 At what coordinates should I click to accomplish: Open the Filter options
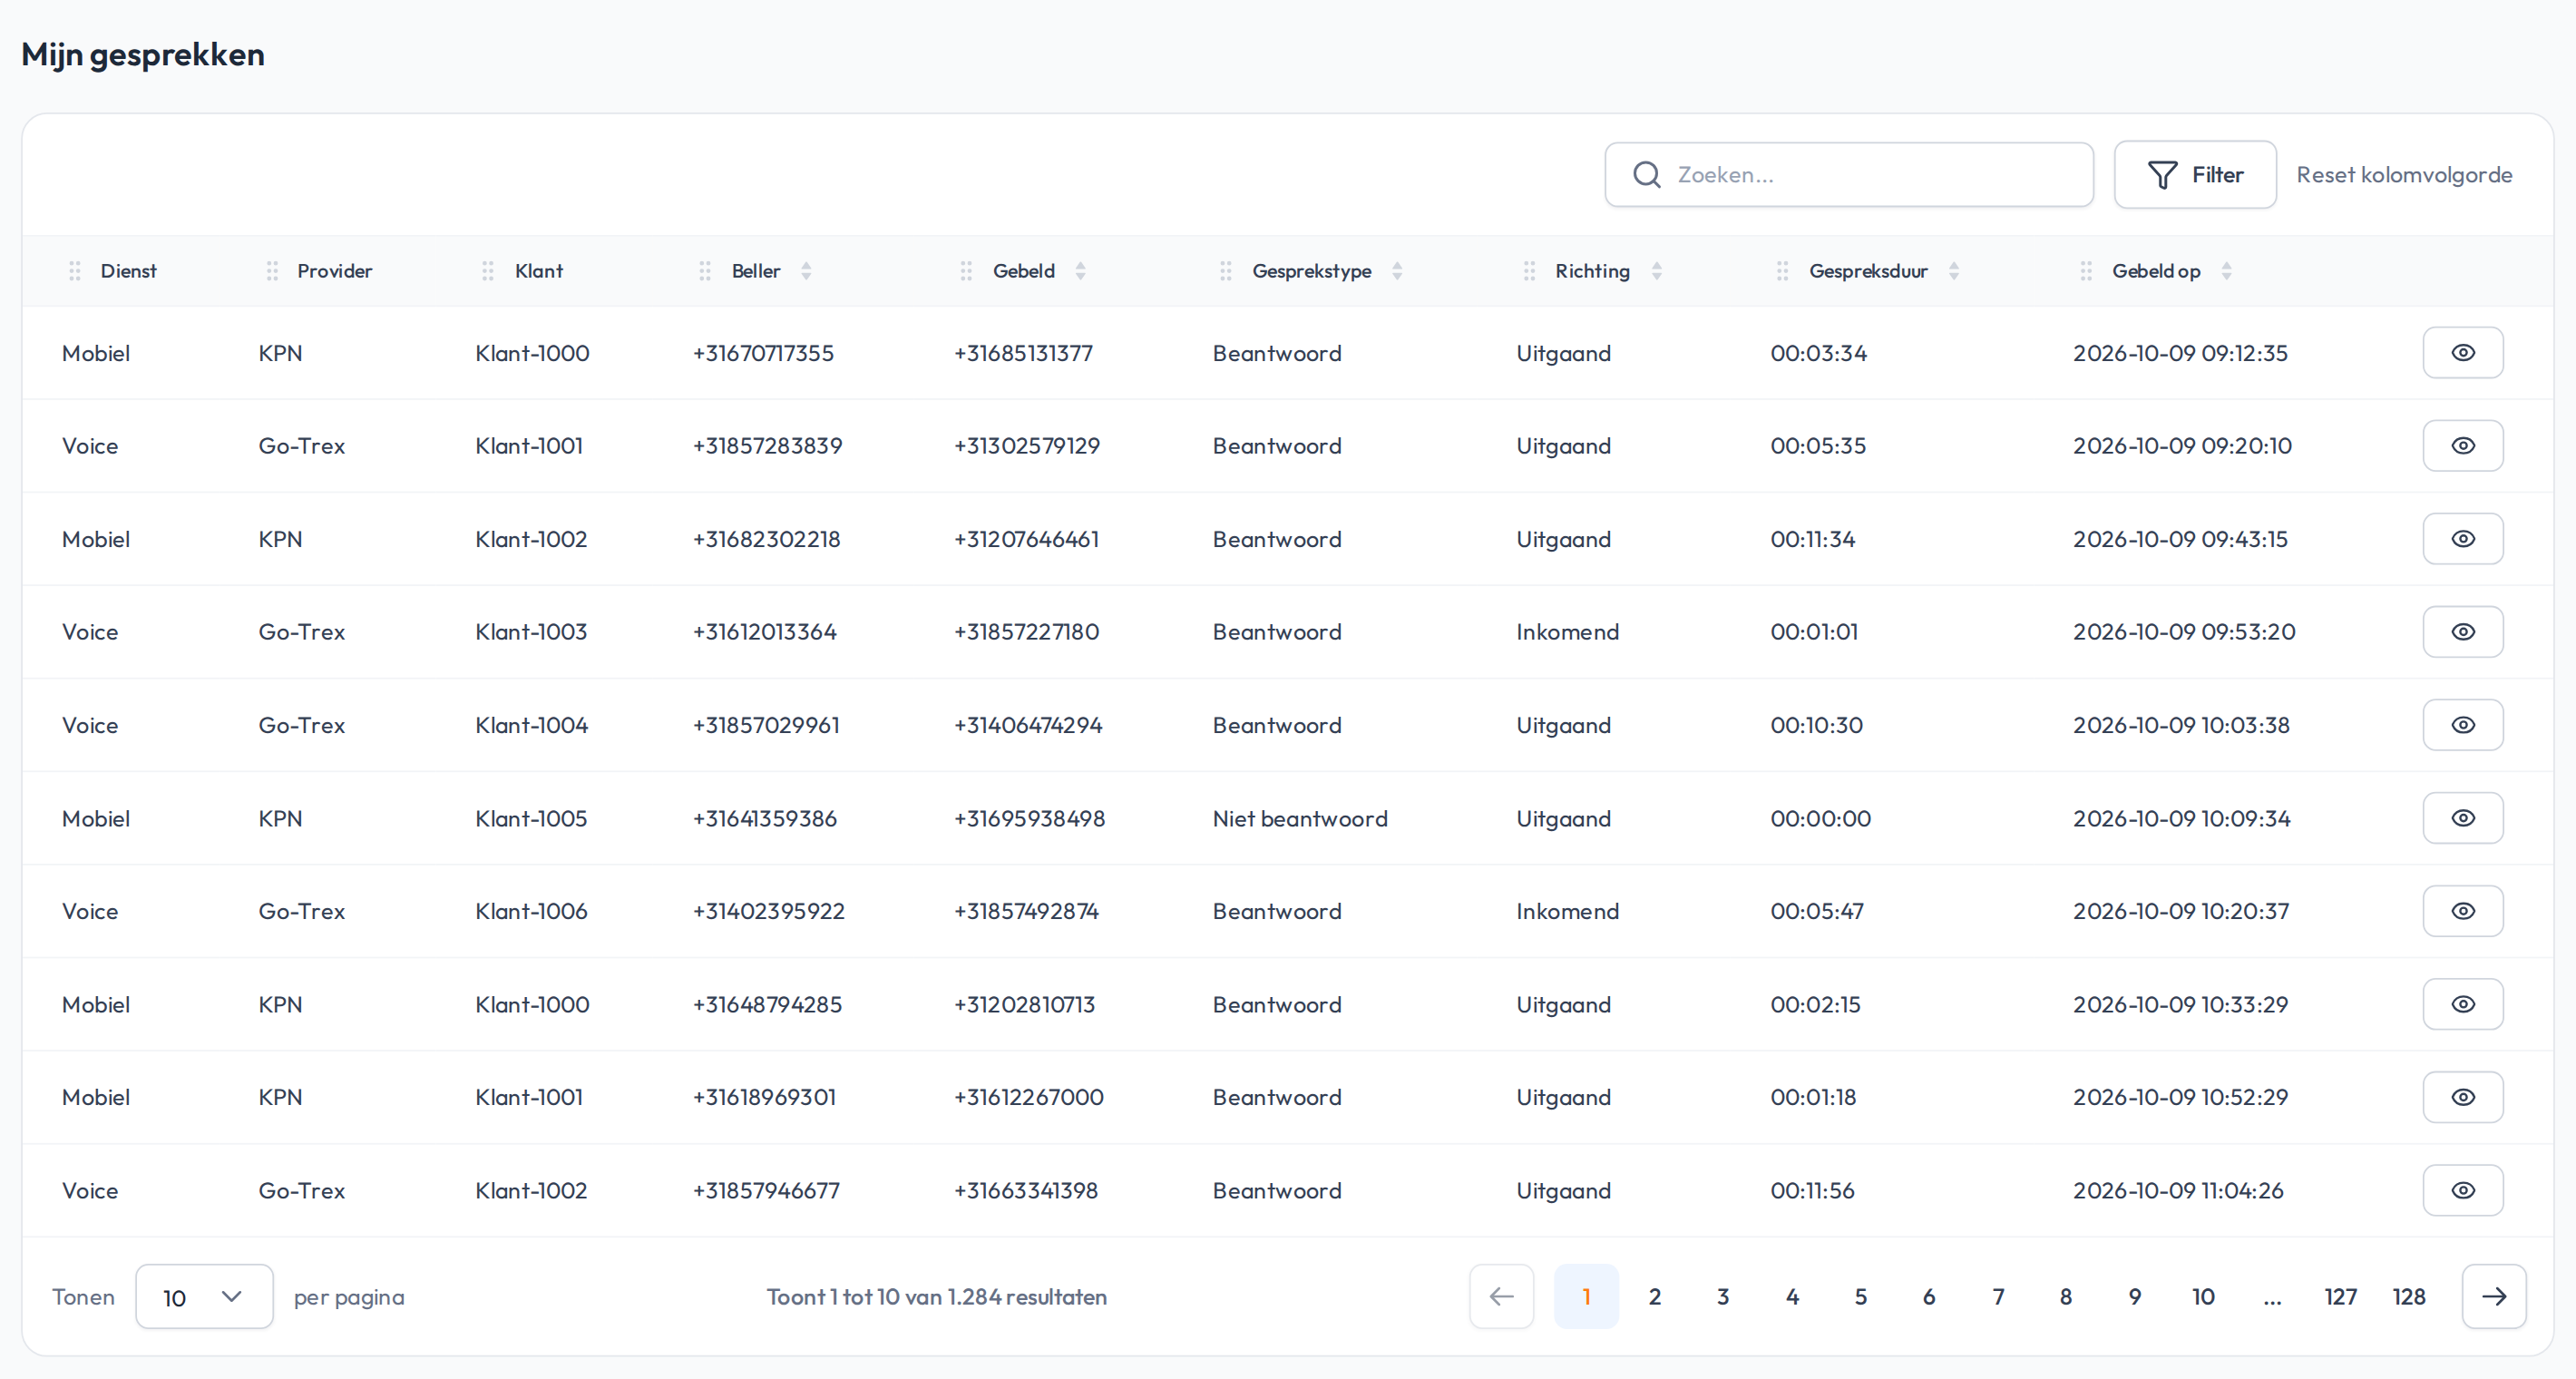2195,175
